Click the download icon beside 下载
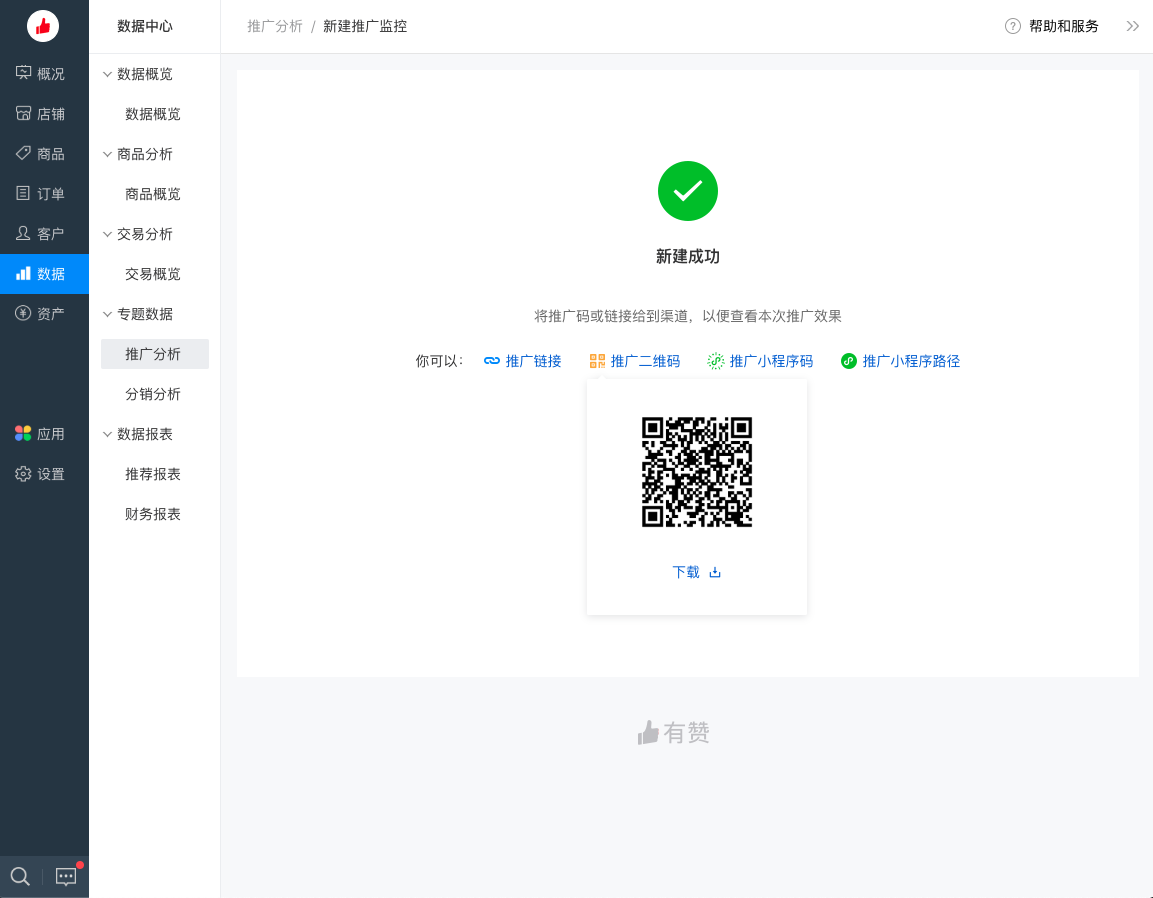The height and width of the screenshot is (898, 1153). tap(715, 572)
